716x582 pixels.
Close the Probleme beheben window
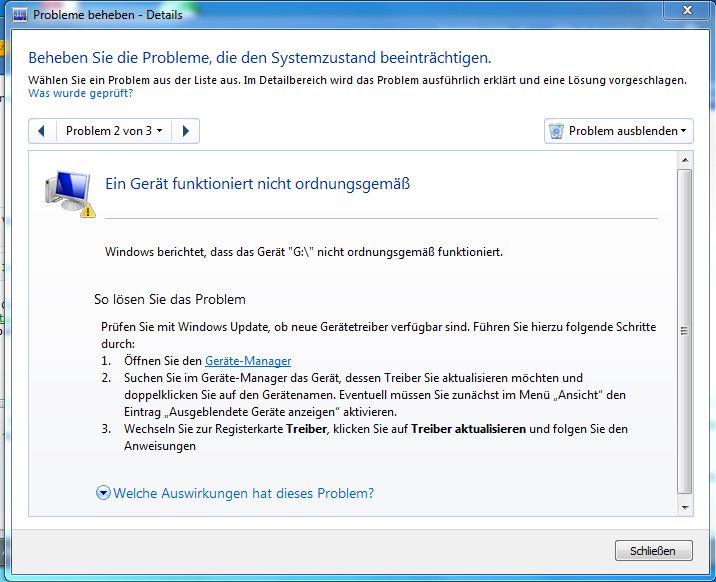pos(687,10)
